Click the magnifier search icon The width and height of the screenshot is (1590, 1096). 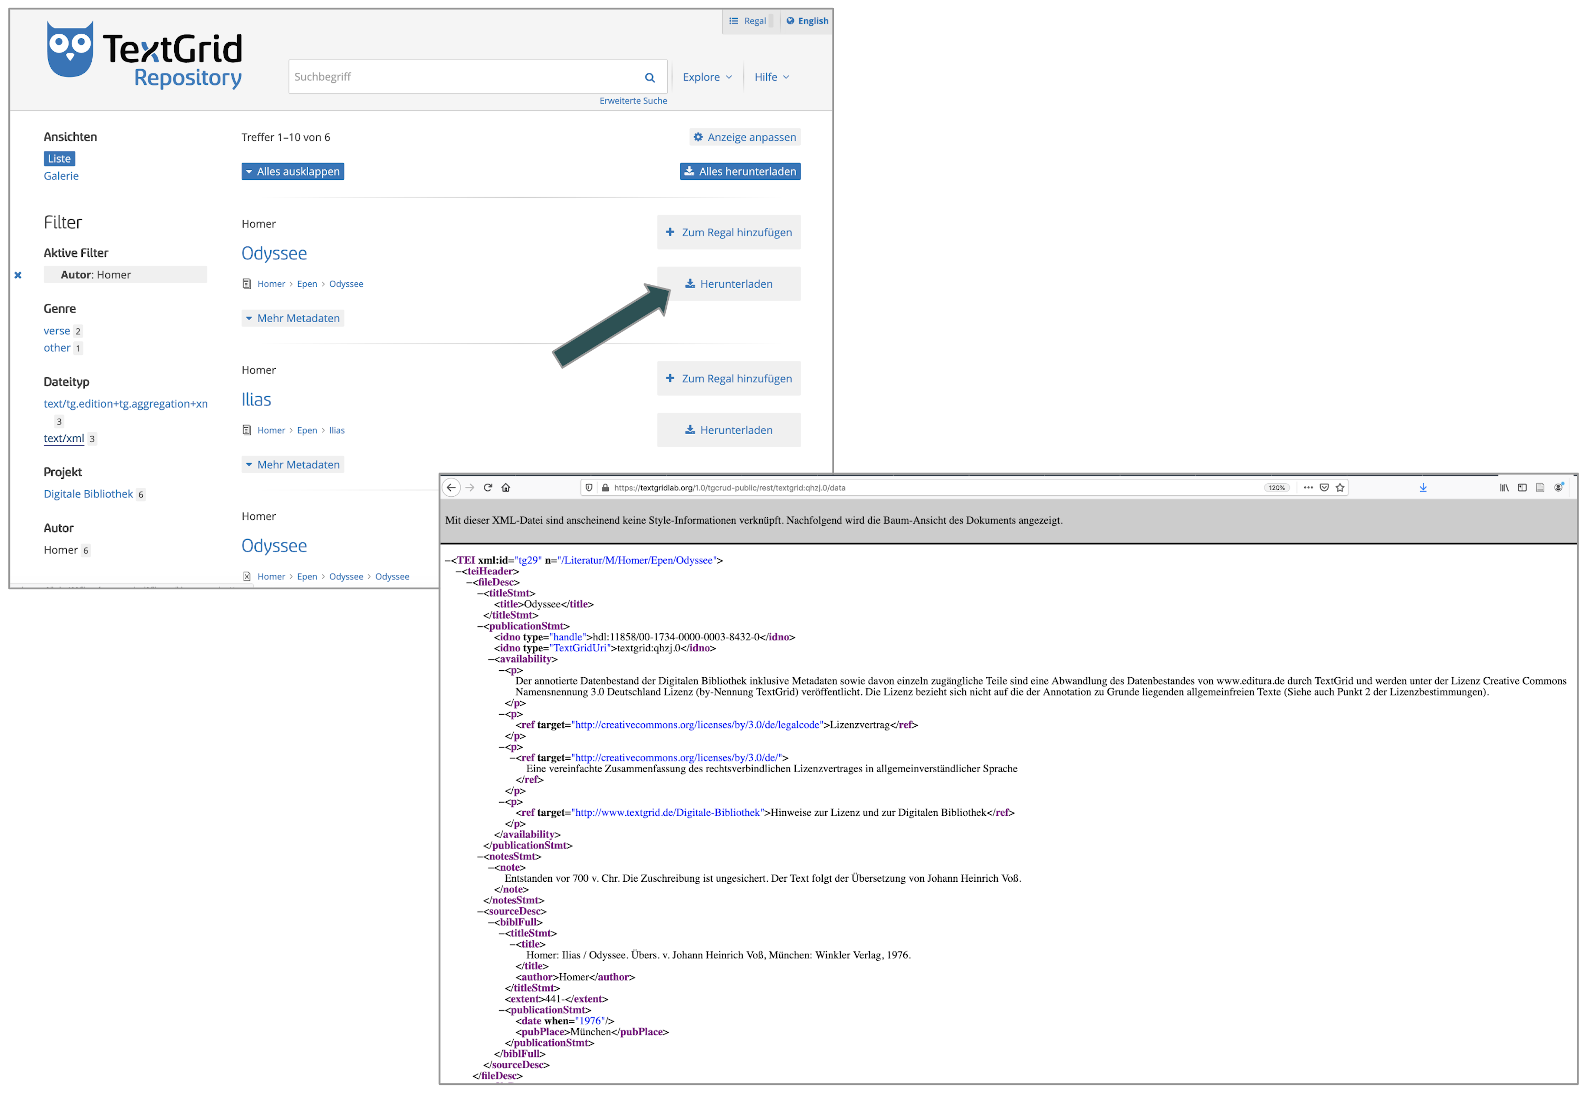[650, 78]
